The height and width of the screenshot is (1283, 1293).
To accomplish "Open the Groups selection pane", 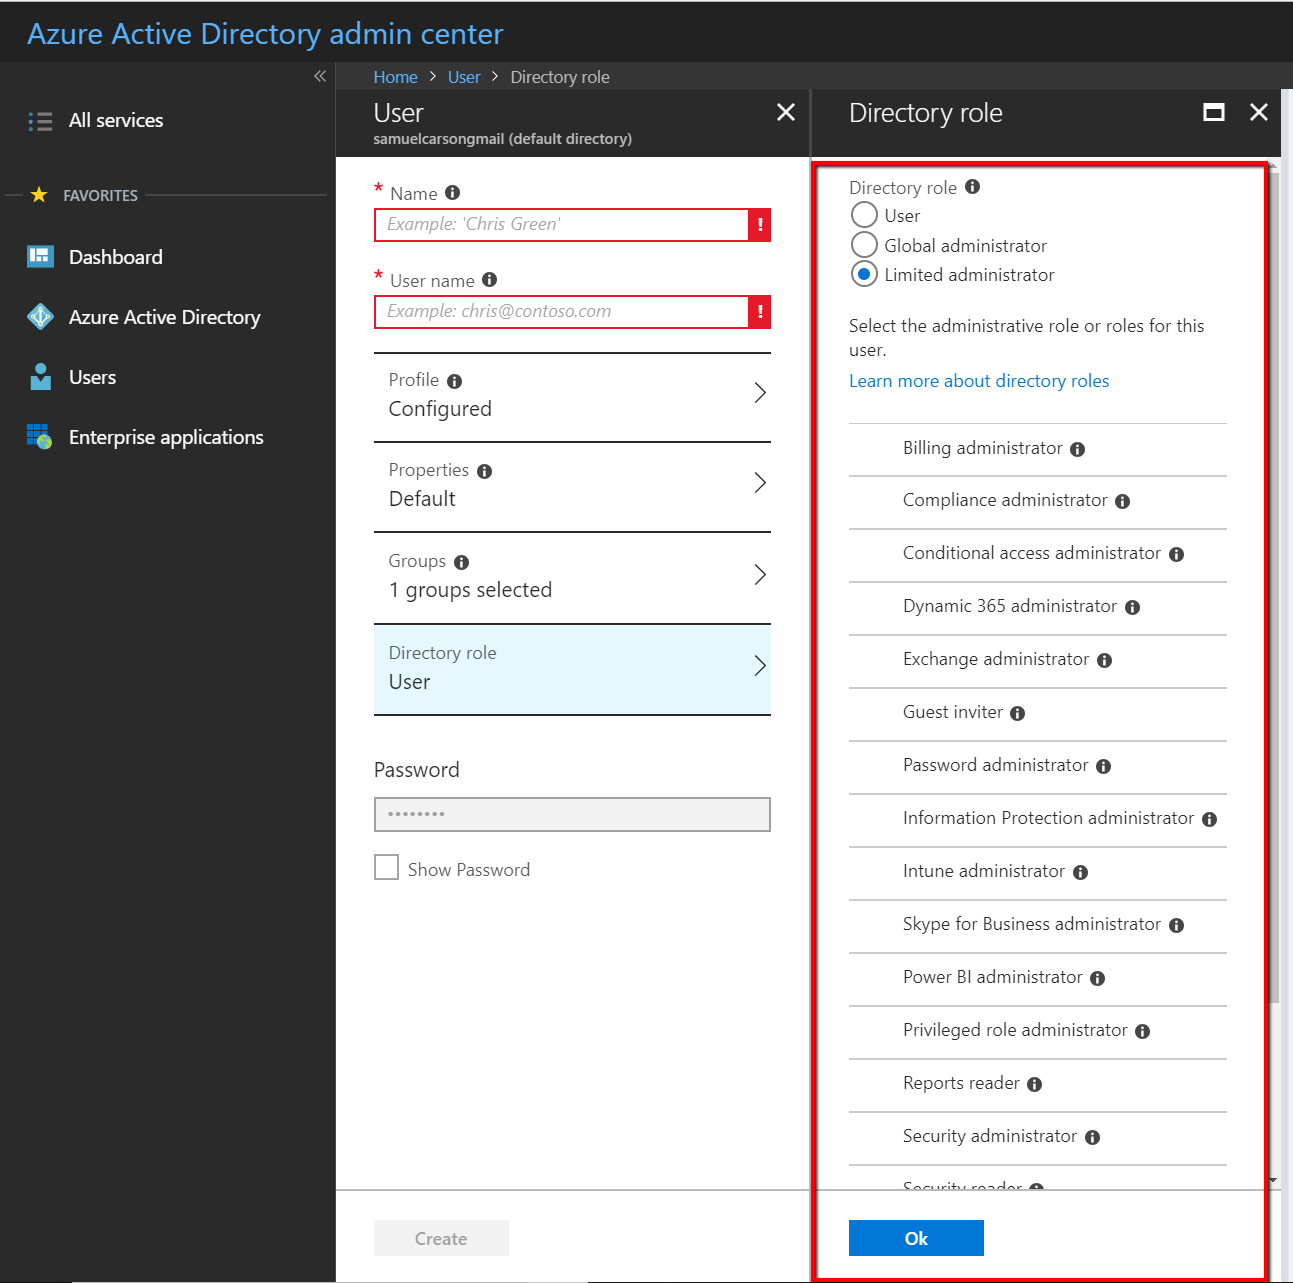I will [571, 576].
